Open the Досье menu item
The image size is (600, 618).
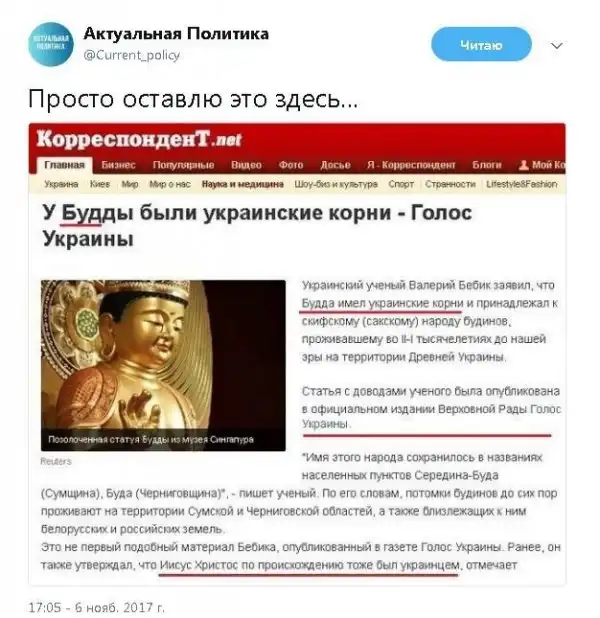coord(335,165)
